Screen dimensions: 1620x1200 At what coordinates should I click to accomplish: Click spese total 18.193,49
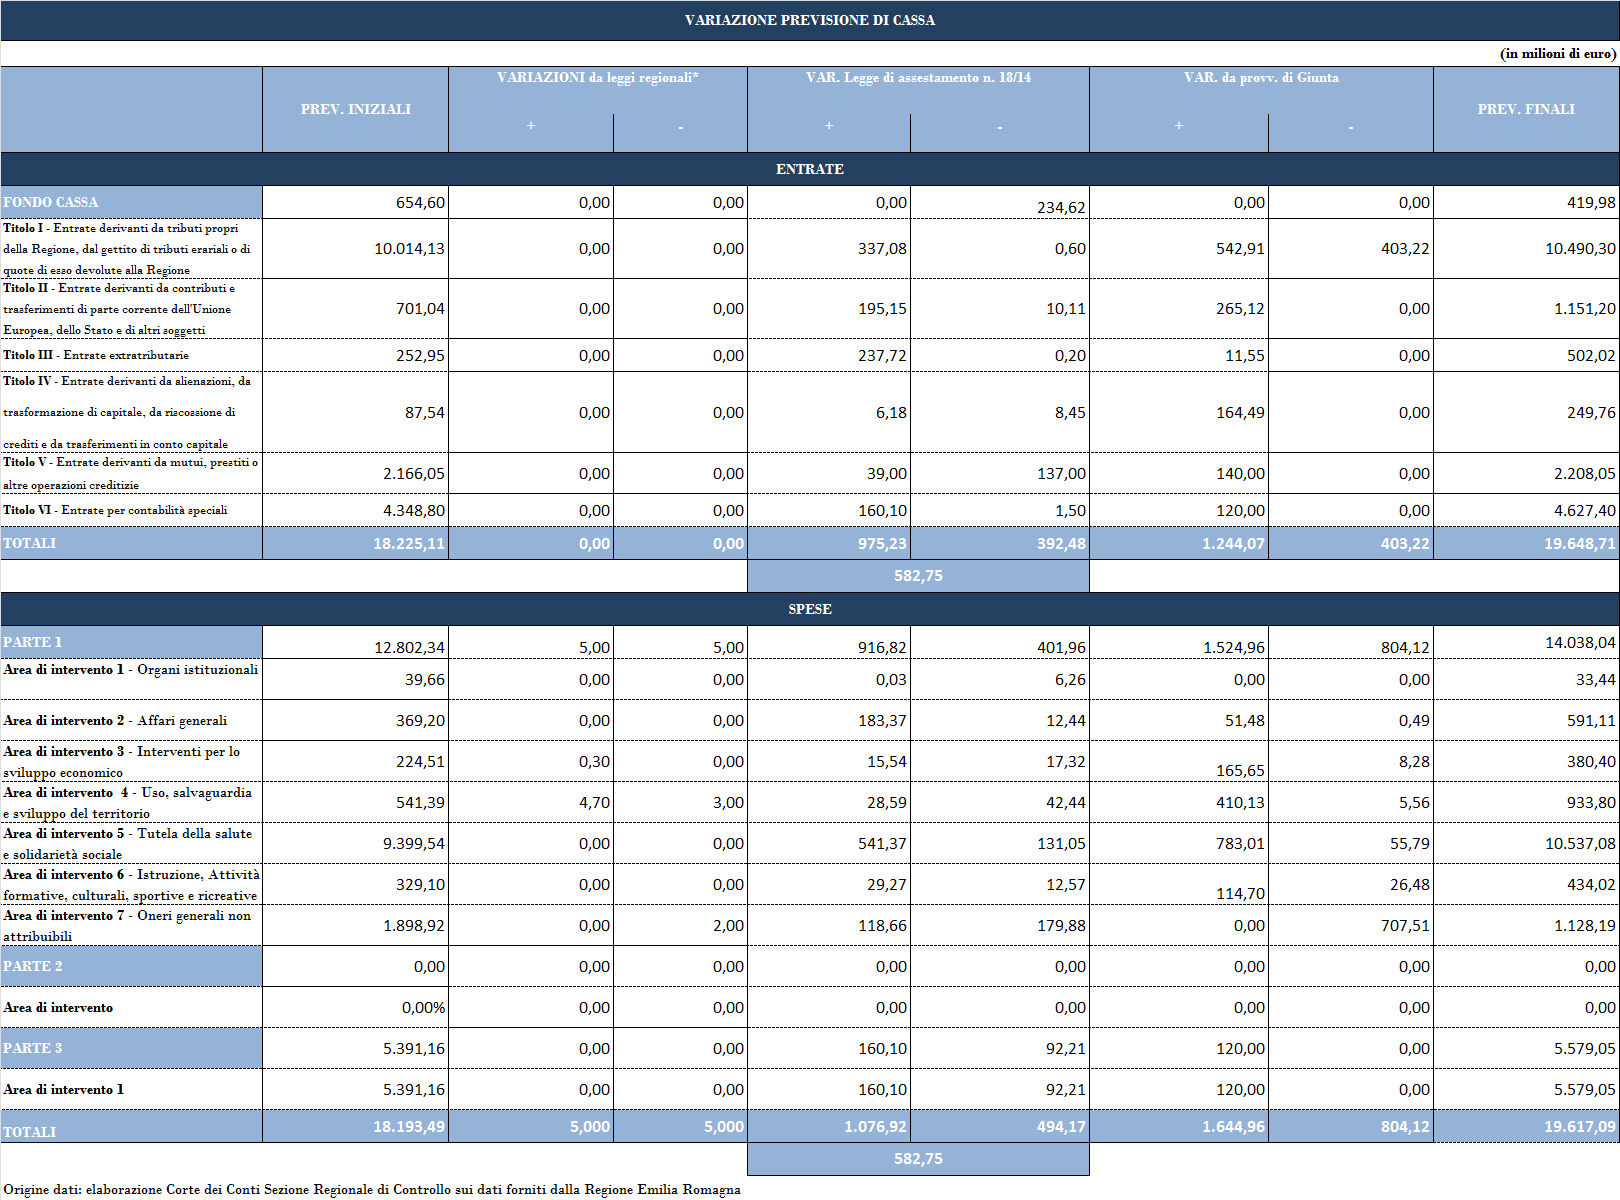pos(409,1126)
